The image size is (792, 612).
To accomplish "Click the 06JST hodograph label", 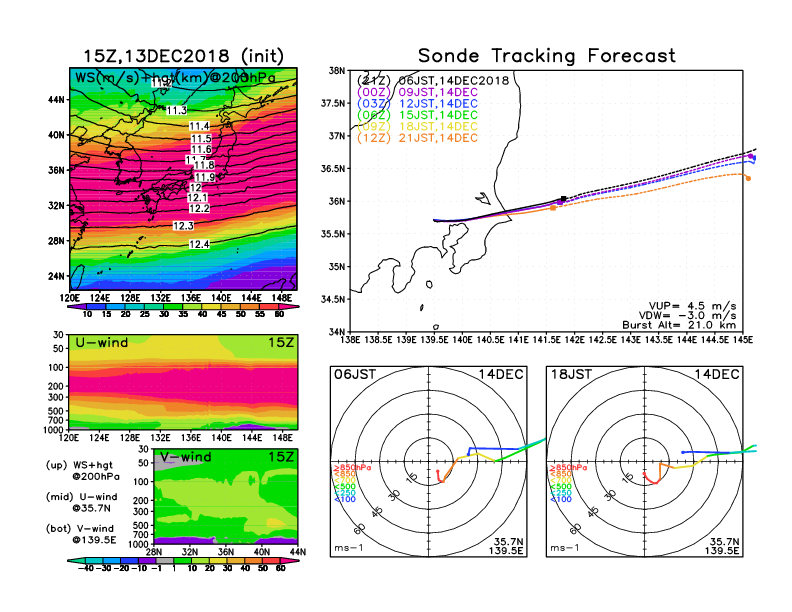I will click(x=355, y=374).
